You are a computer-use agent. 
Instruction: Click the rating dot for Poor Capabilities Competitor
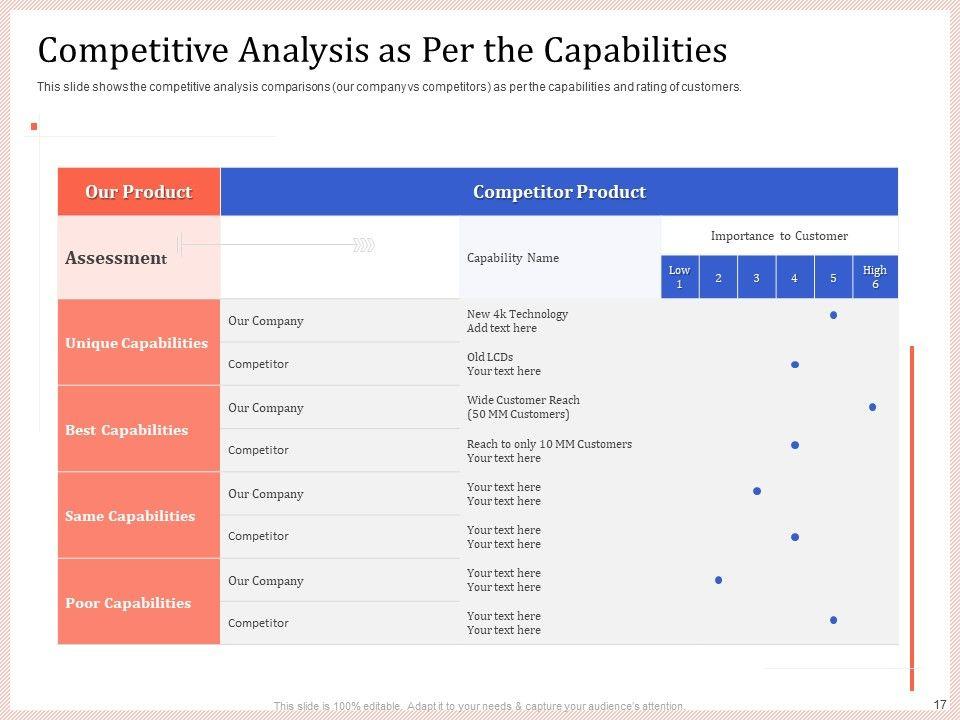click(x=833, y=620)
